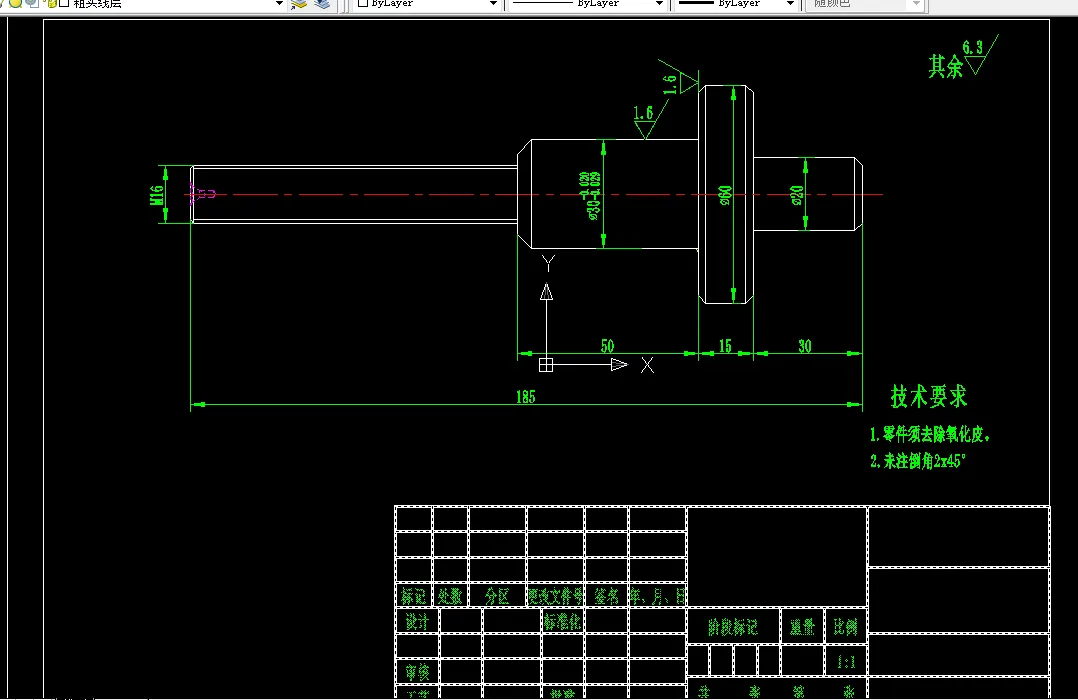Click the 6.3 roughness symbol beside 其余

980,55
